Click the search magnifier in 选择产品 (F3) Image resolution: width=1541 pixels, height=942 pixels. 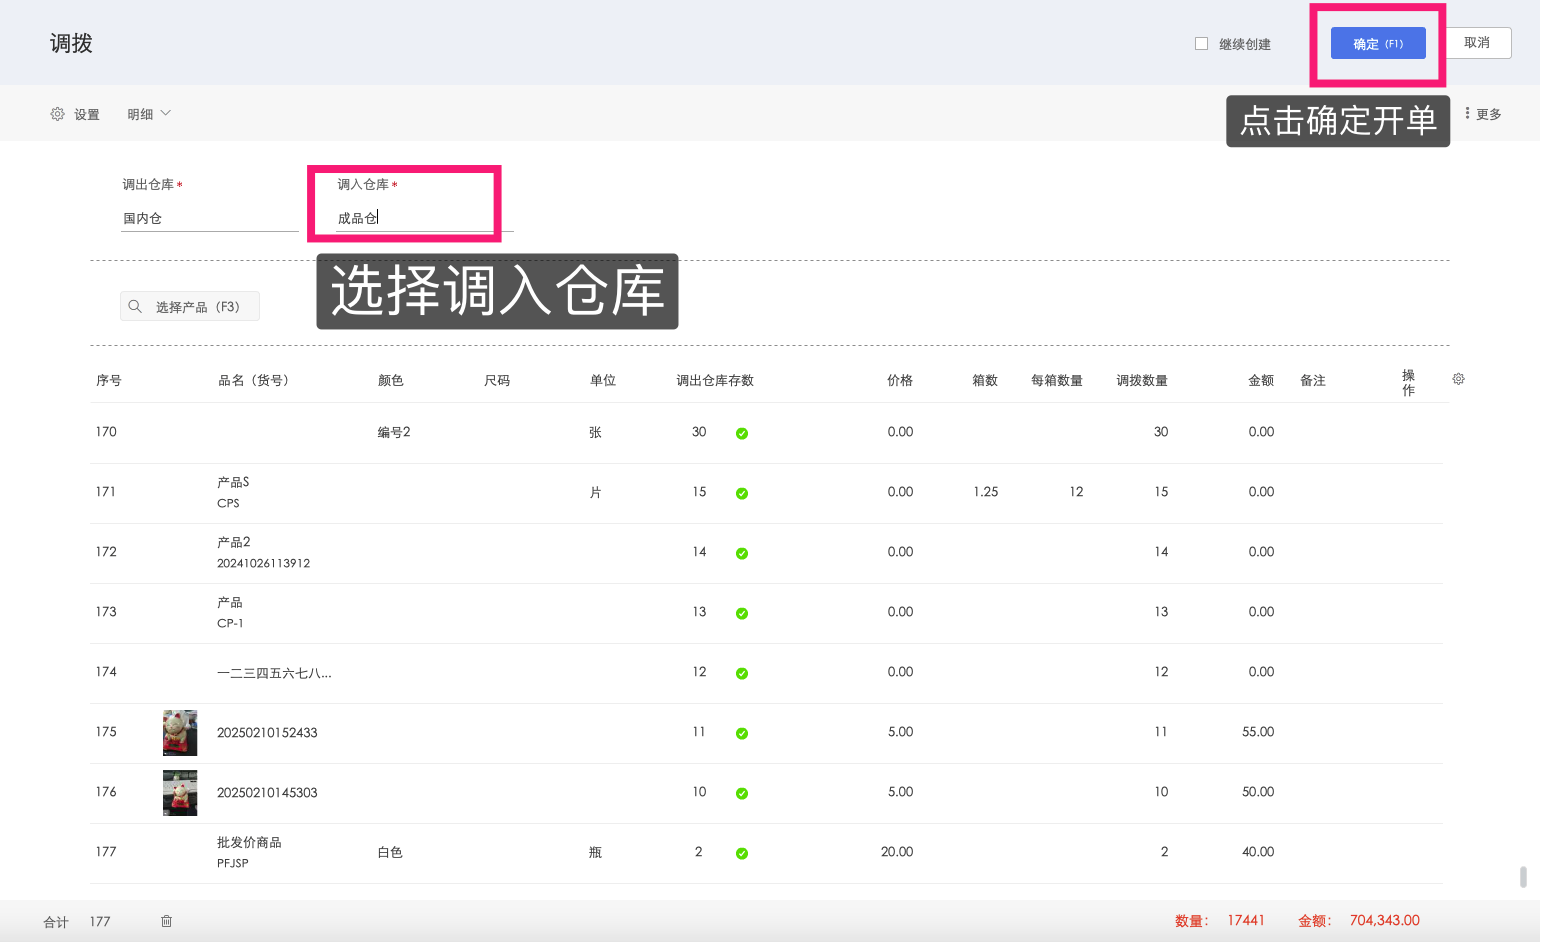click(135, 306)
